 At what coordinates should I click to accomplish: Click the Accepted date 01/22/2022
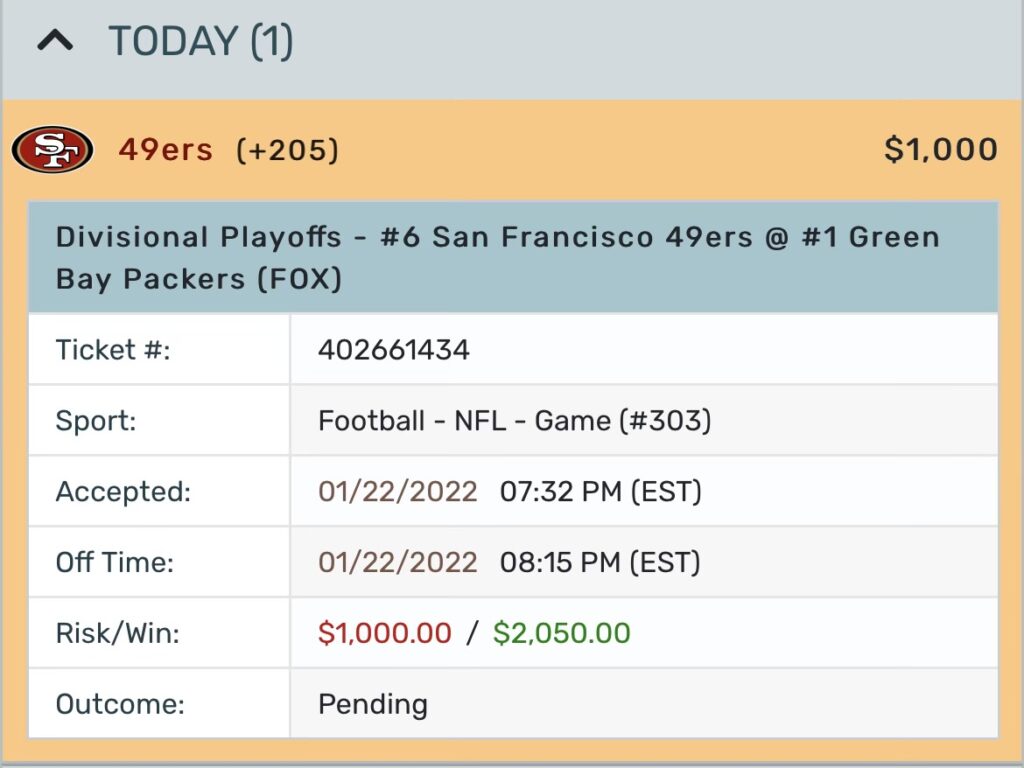coord(398,492)
